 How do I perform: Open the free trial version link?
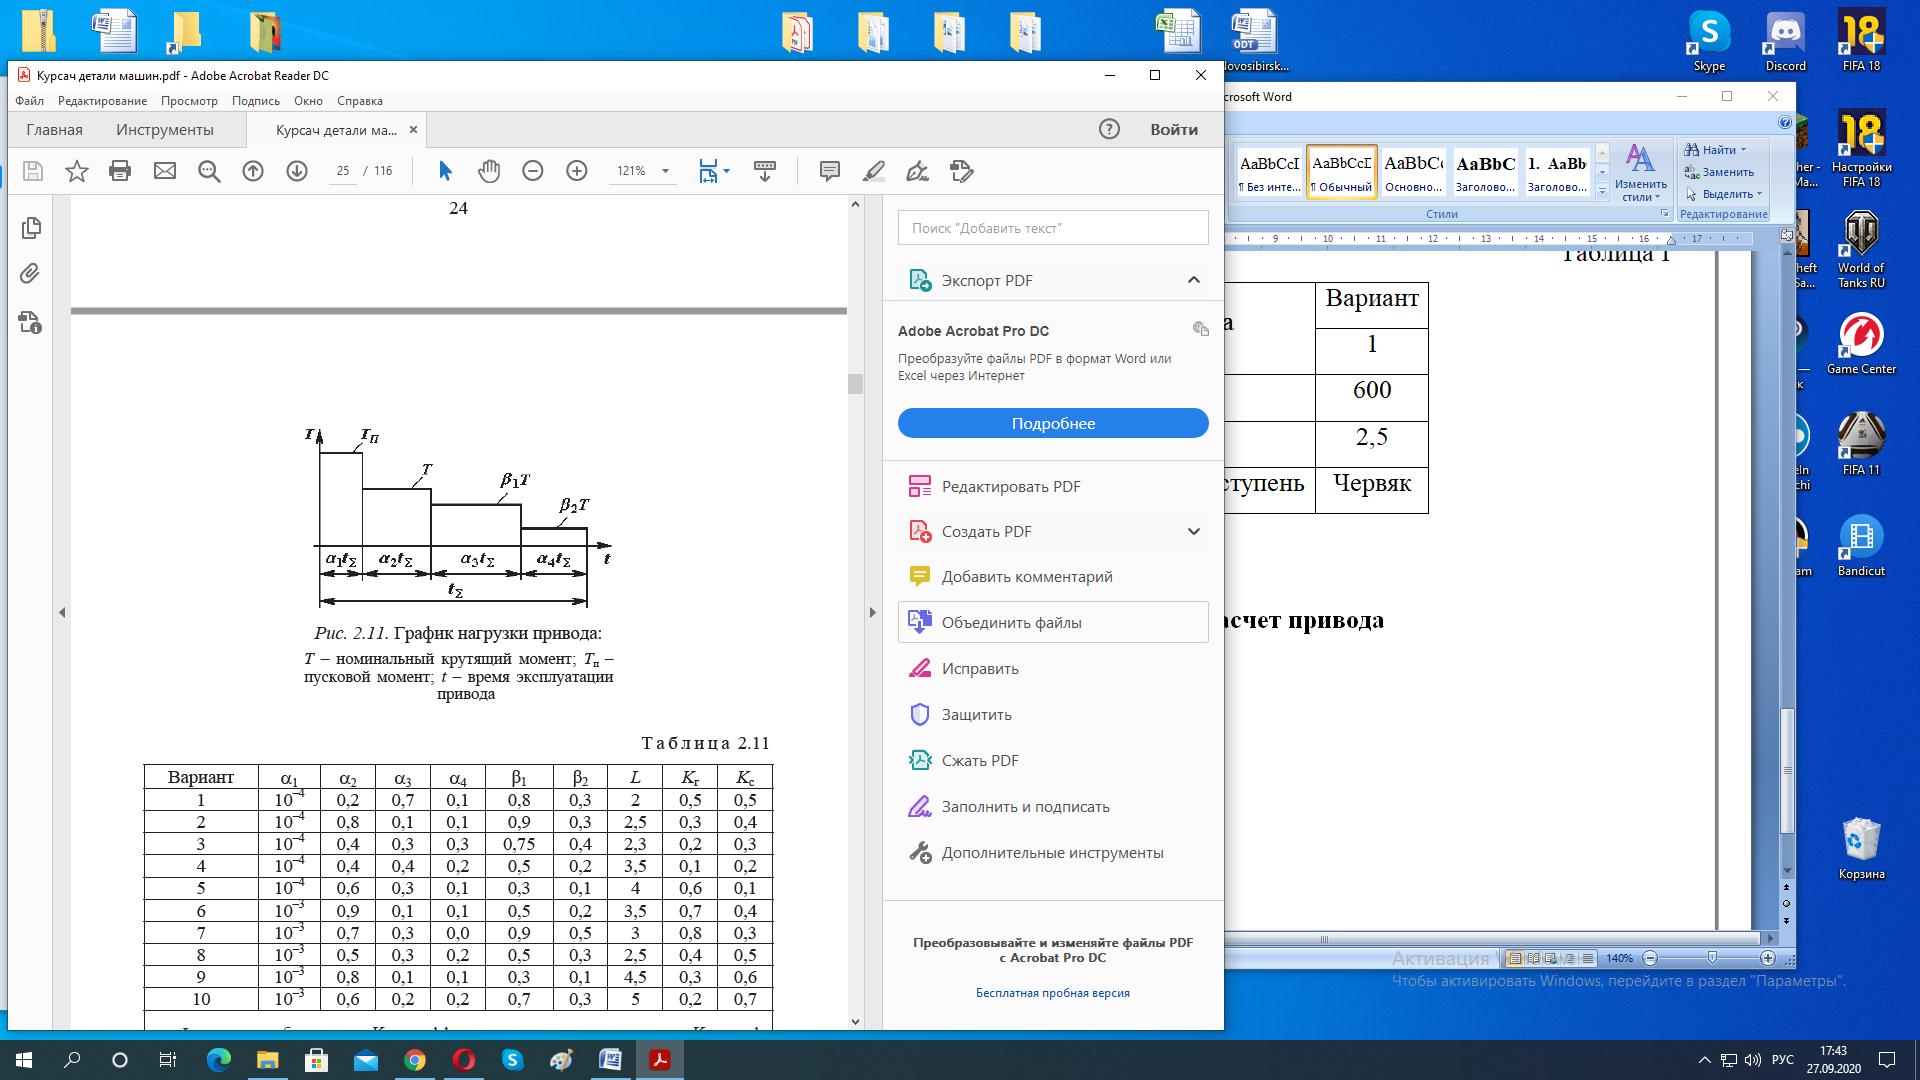(1052, 993)
